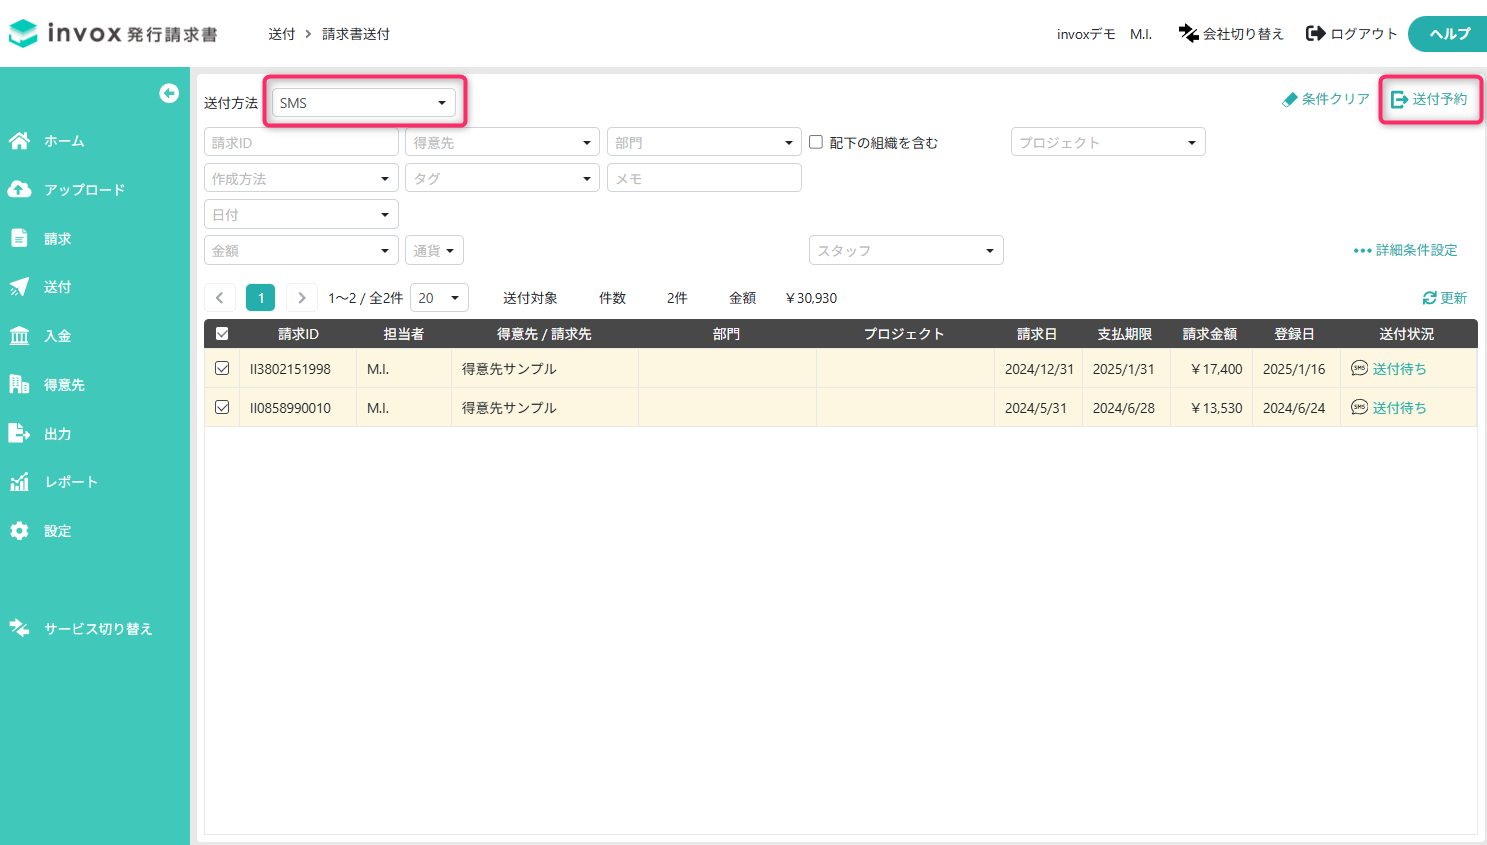Screen dimensions: 1487x845
Task: Click the 送付予約 button
Action: (x=1430, y=99)
